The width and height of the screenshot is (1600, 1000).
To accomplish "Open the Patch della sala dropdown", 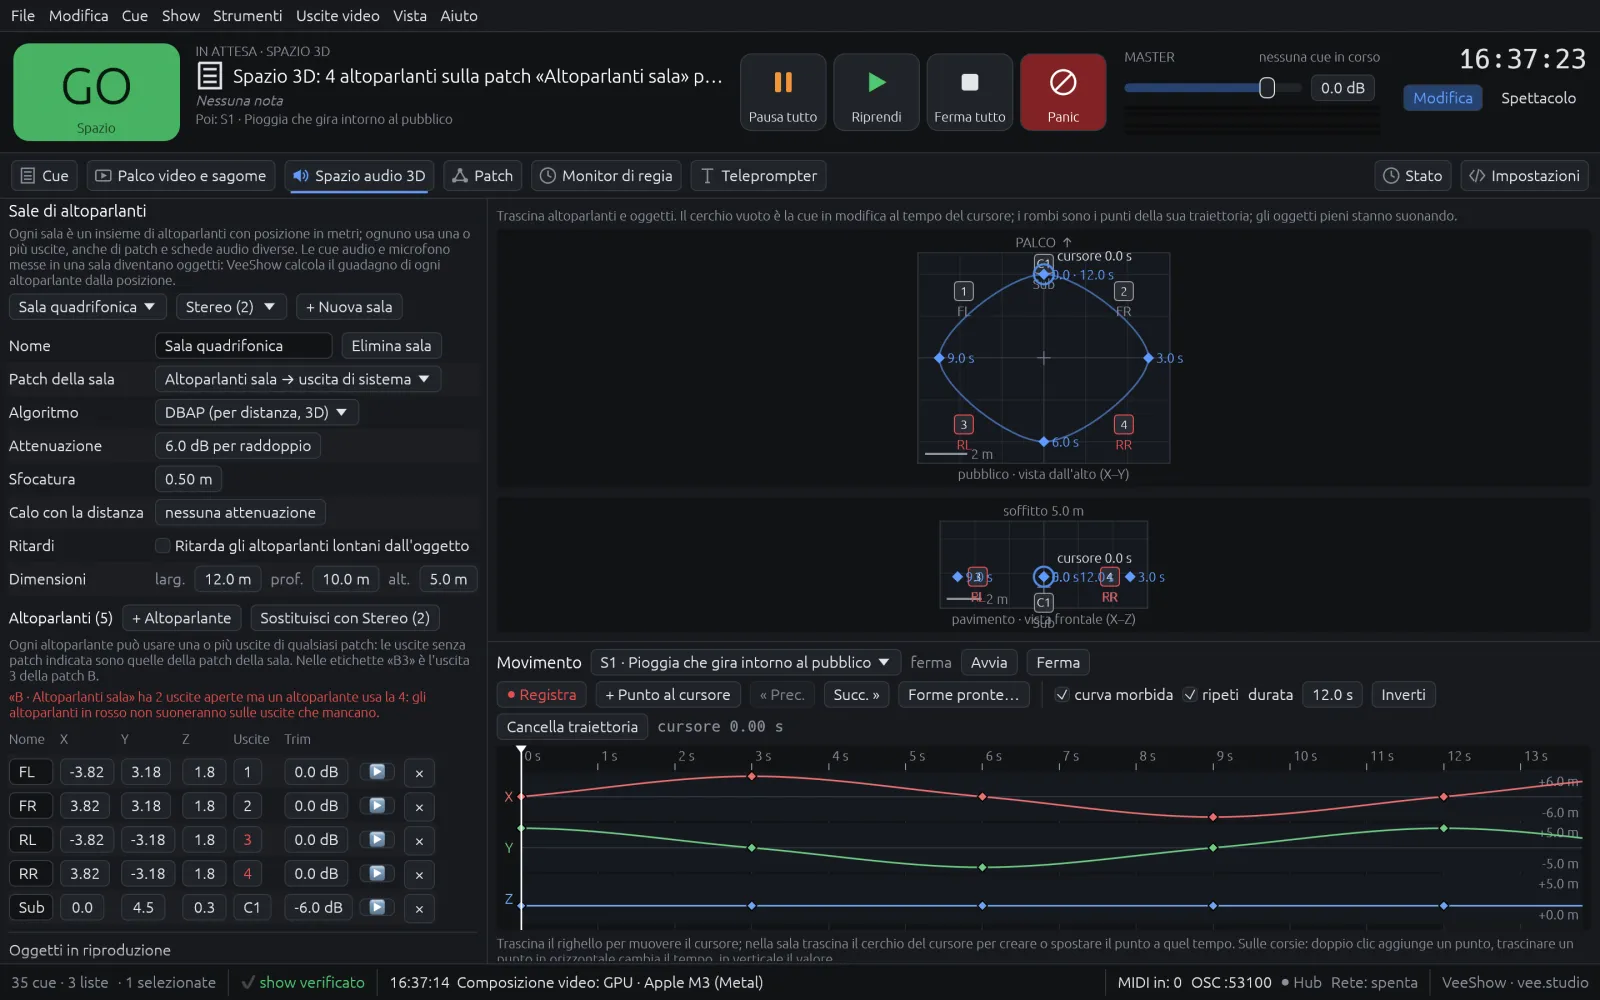I will coord(298,379).
